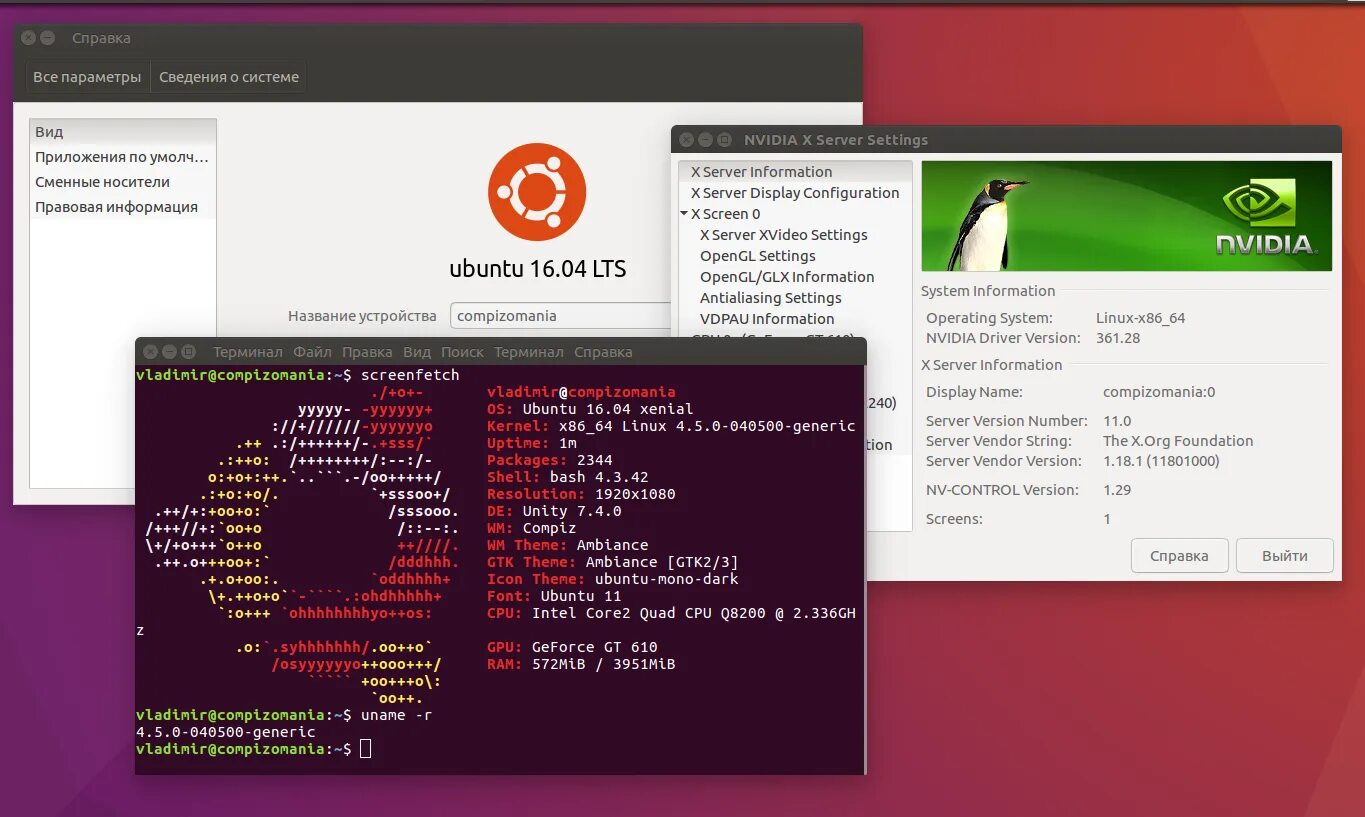Click the Icon Theme: ubuntu-mono-dark line
This screenshot has width=1365, height=817.
[613, 579]
